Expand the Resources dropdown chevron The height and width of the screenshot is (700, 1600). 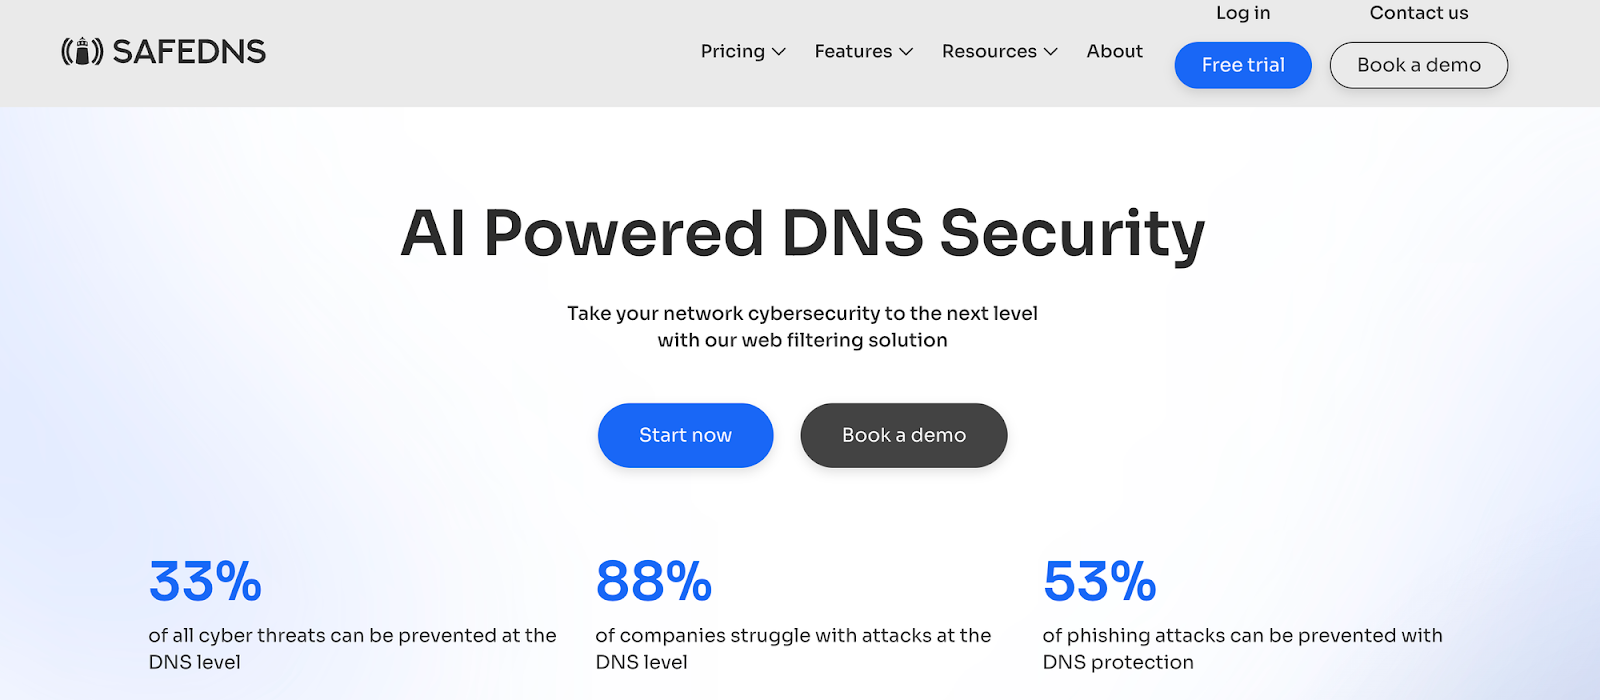pos(1051,52)
